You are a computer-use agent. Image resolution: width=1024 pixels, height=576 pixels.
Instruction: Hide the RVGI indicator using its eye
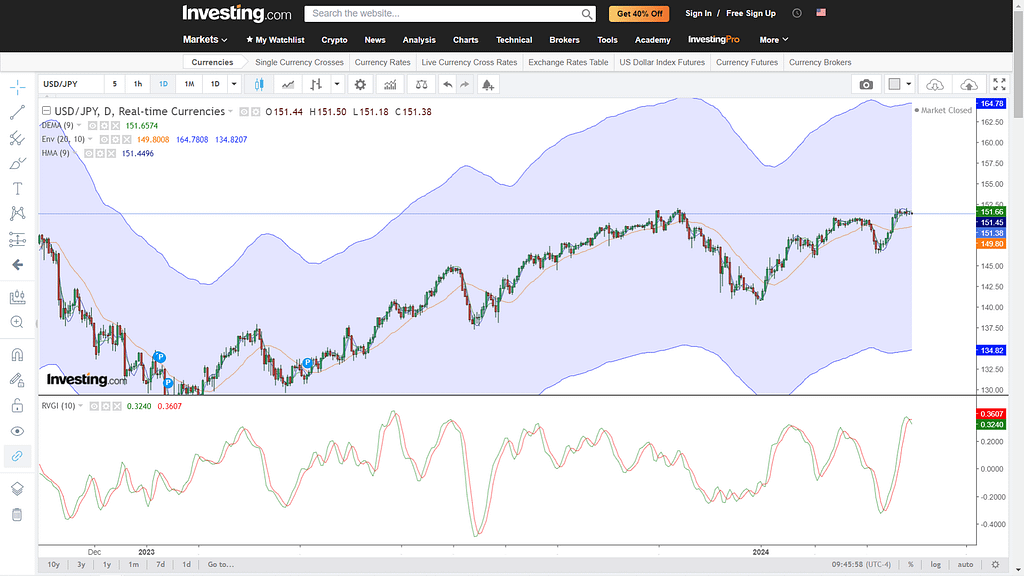pos(92,407)
